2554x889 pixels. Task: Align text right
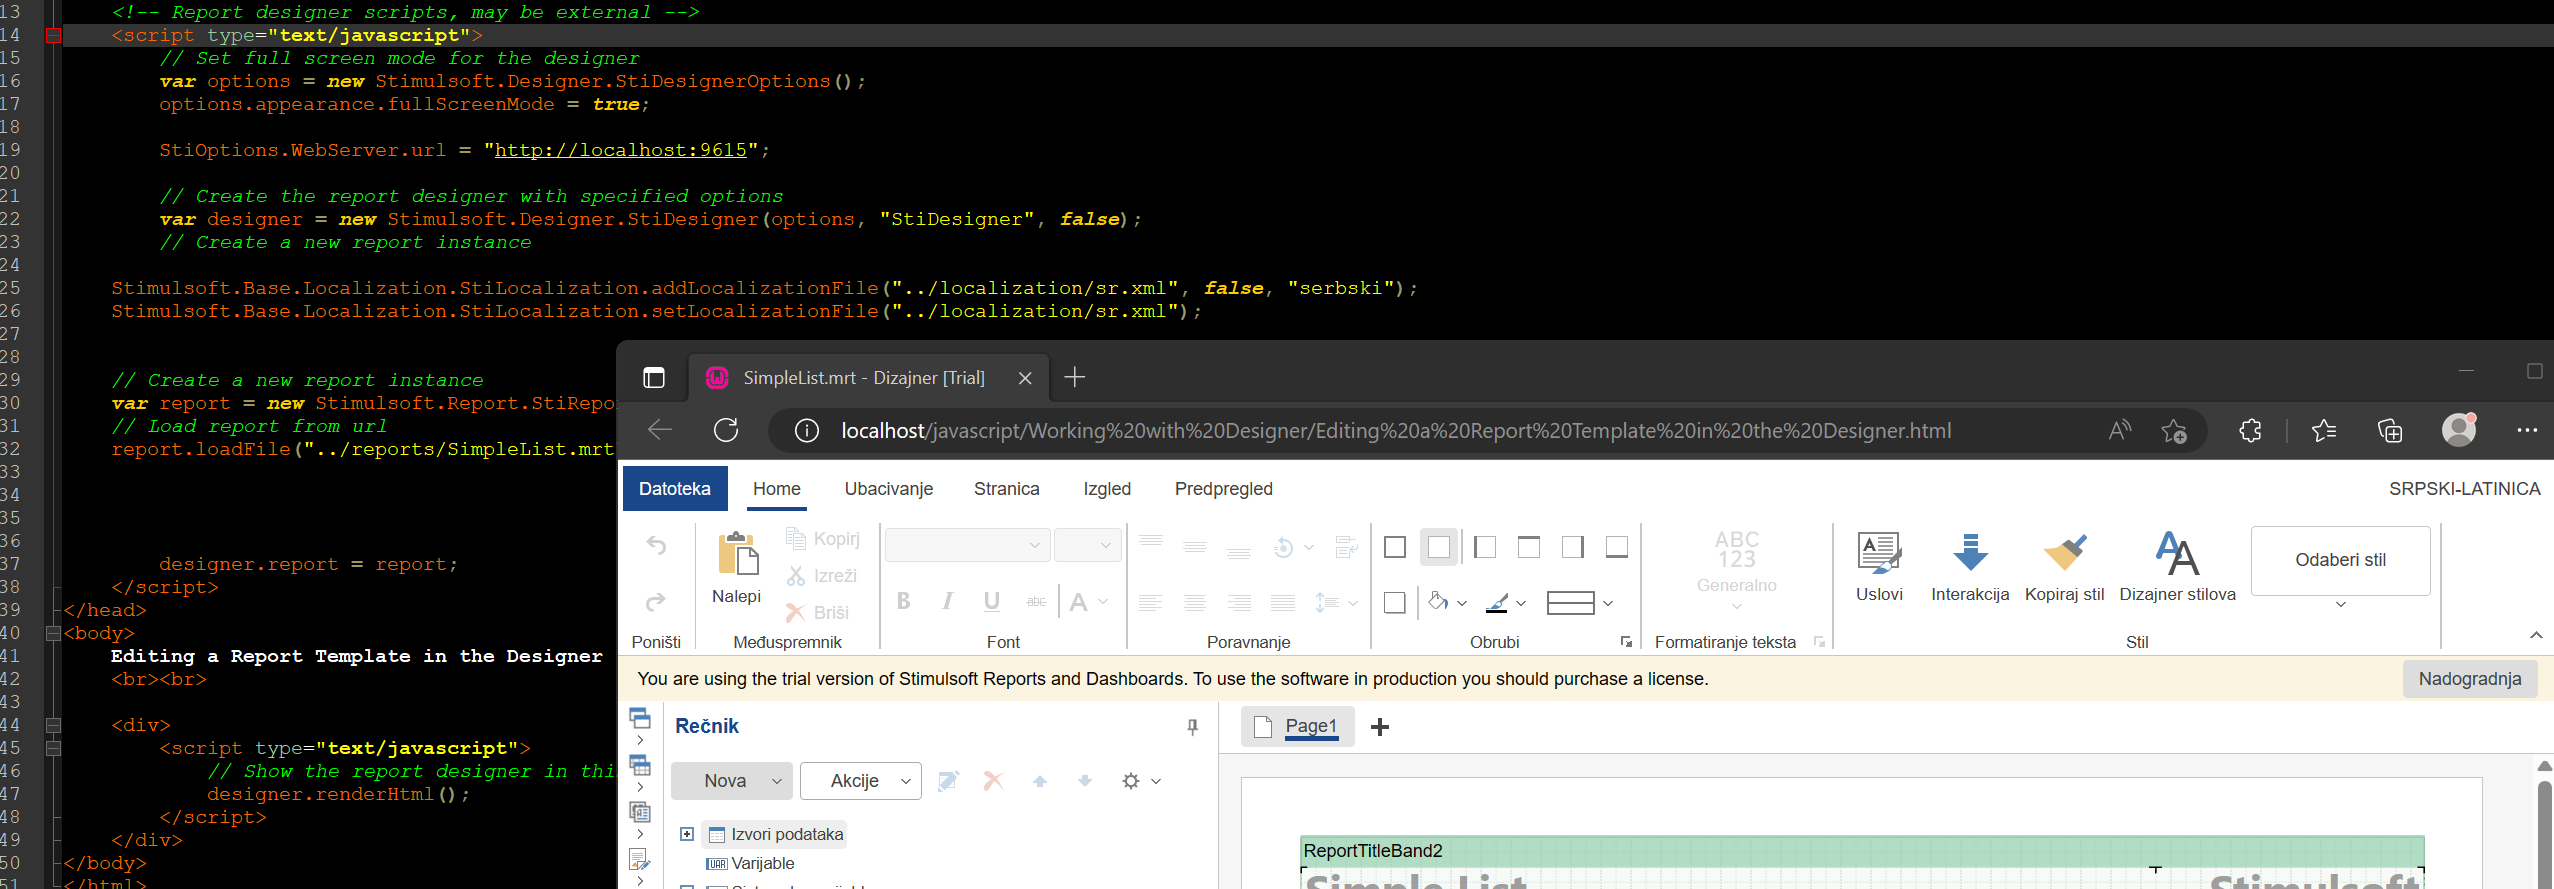pyautogui.click(x=1239, y=602)
